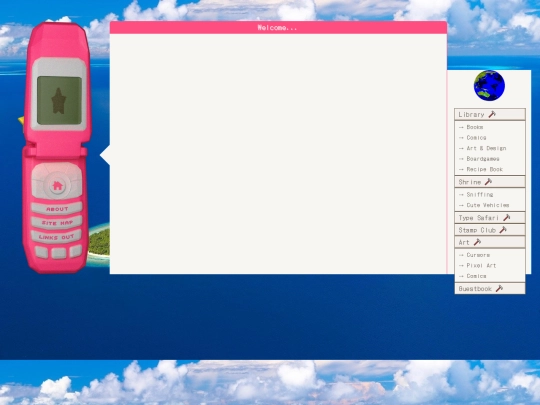The image size is (540, 405).
Task: Click the hammer icon beside Shrine
Action: [488, 181]
